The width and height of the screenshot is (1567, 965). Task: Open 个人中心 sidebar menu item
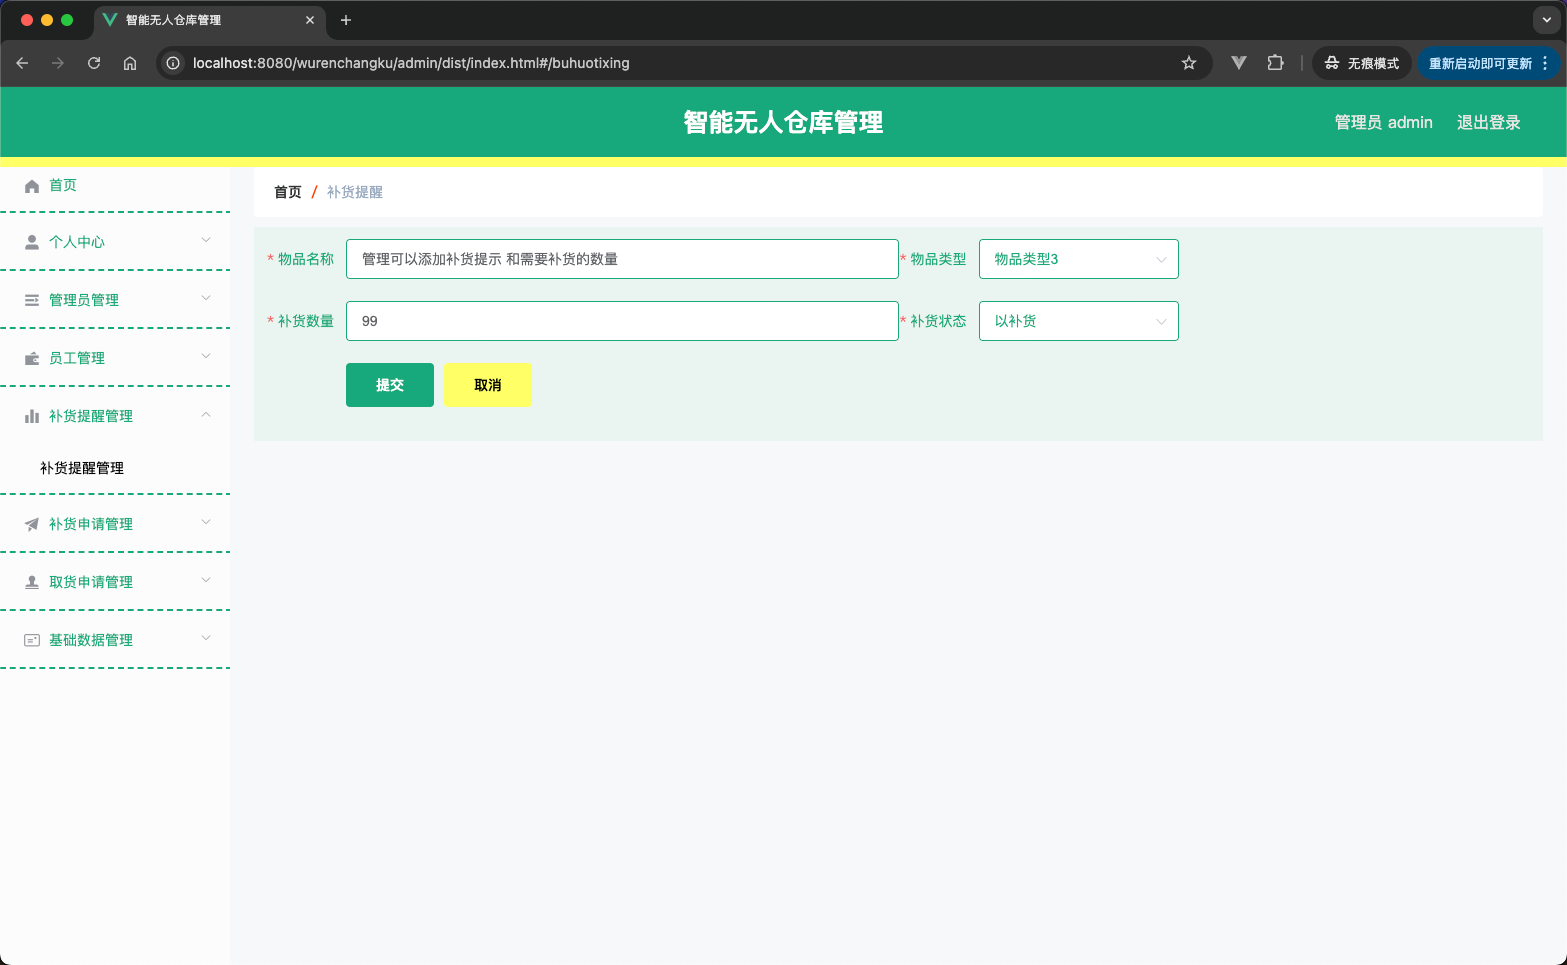(115, 242)
